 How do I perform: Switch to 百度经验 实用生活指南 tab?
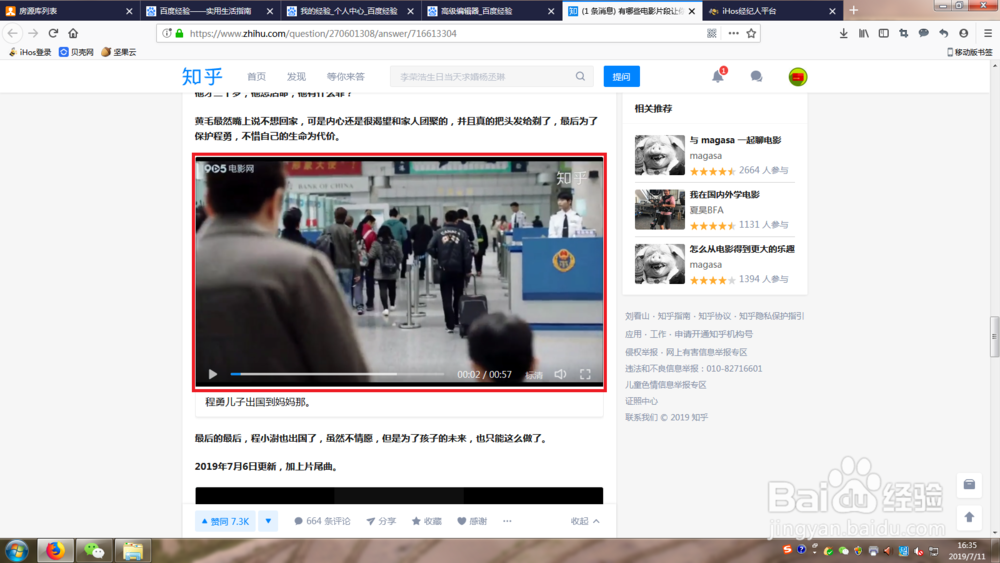click(209, 11)
